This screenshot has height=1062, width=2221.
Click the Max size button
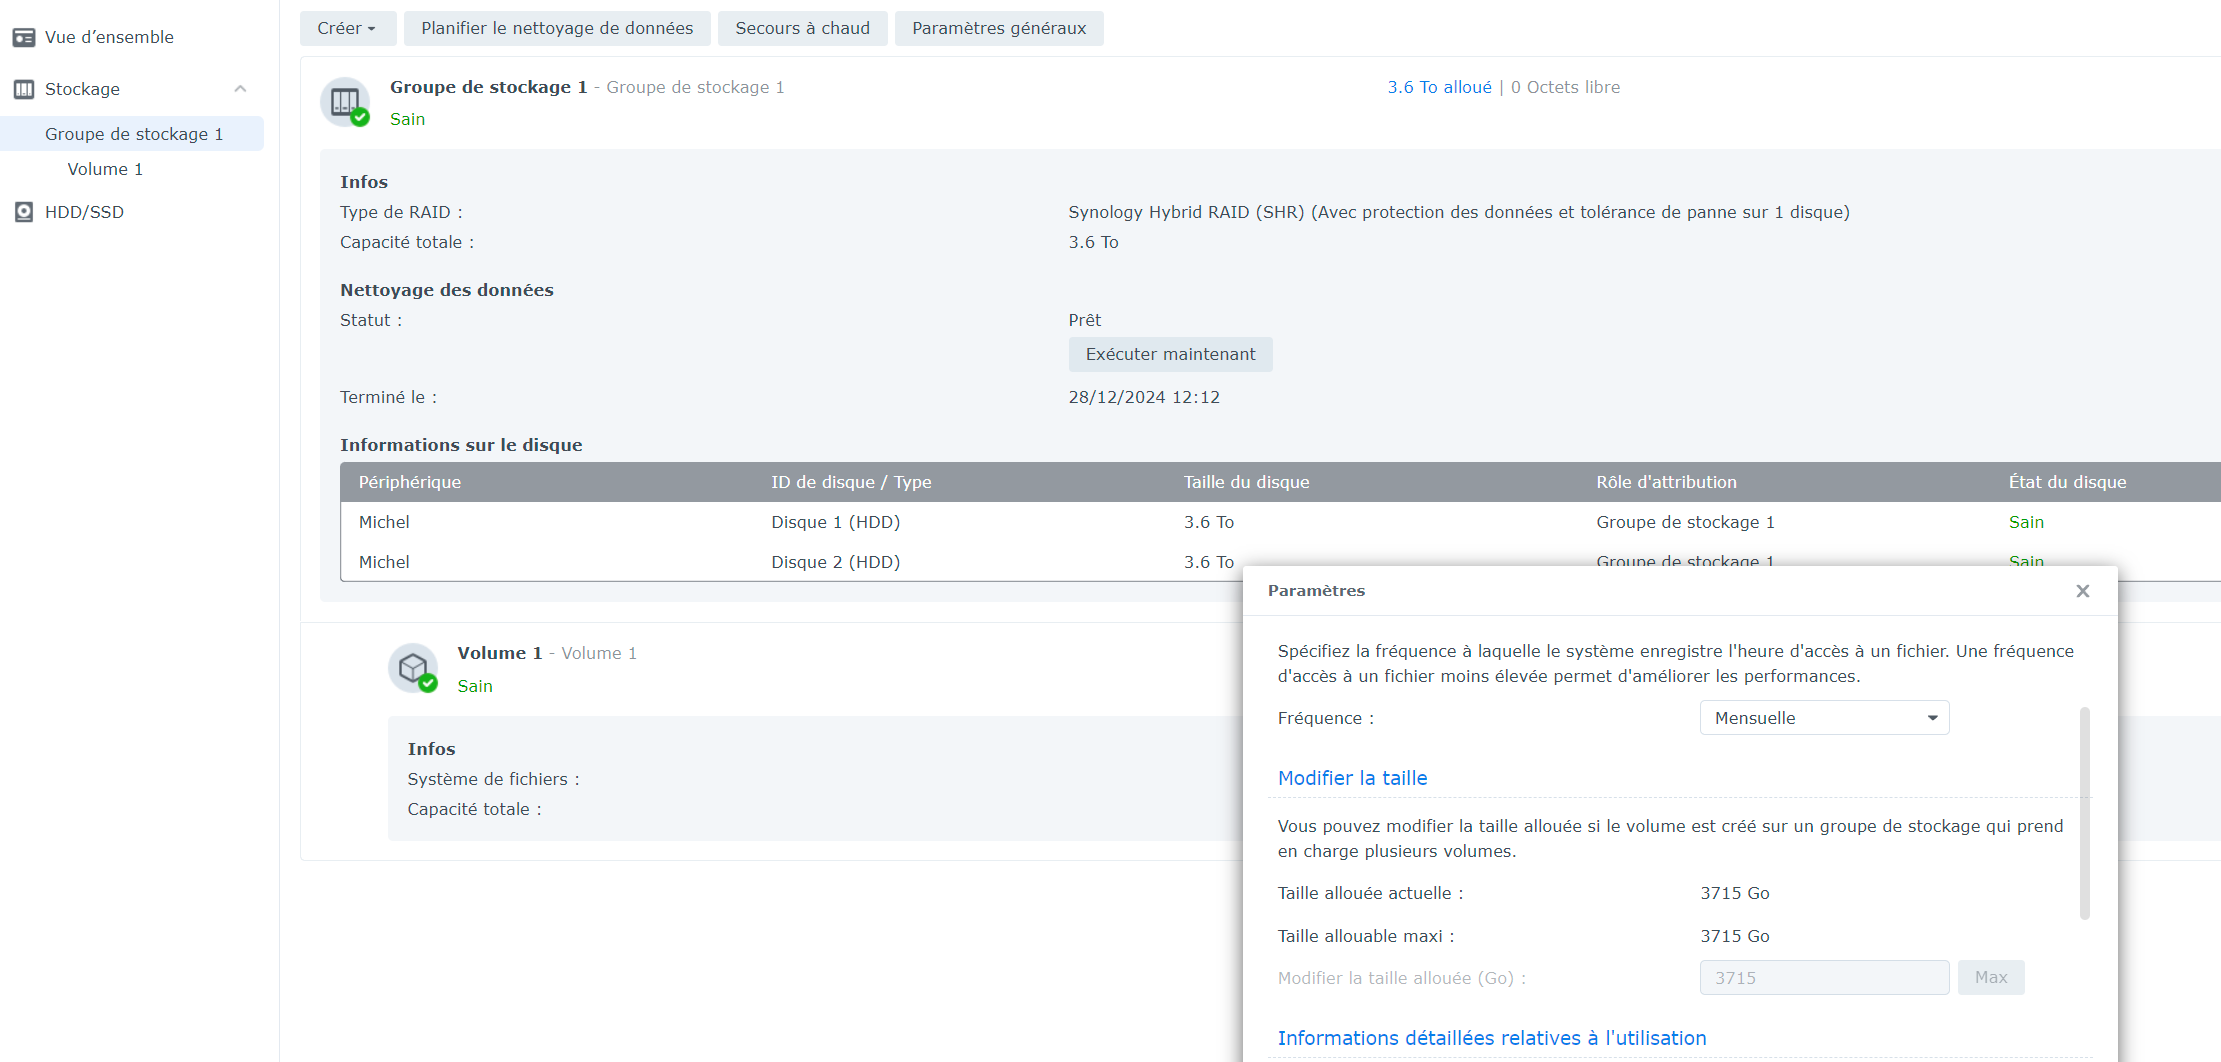(1991, 978)
